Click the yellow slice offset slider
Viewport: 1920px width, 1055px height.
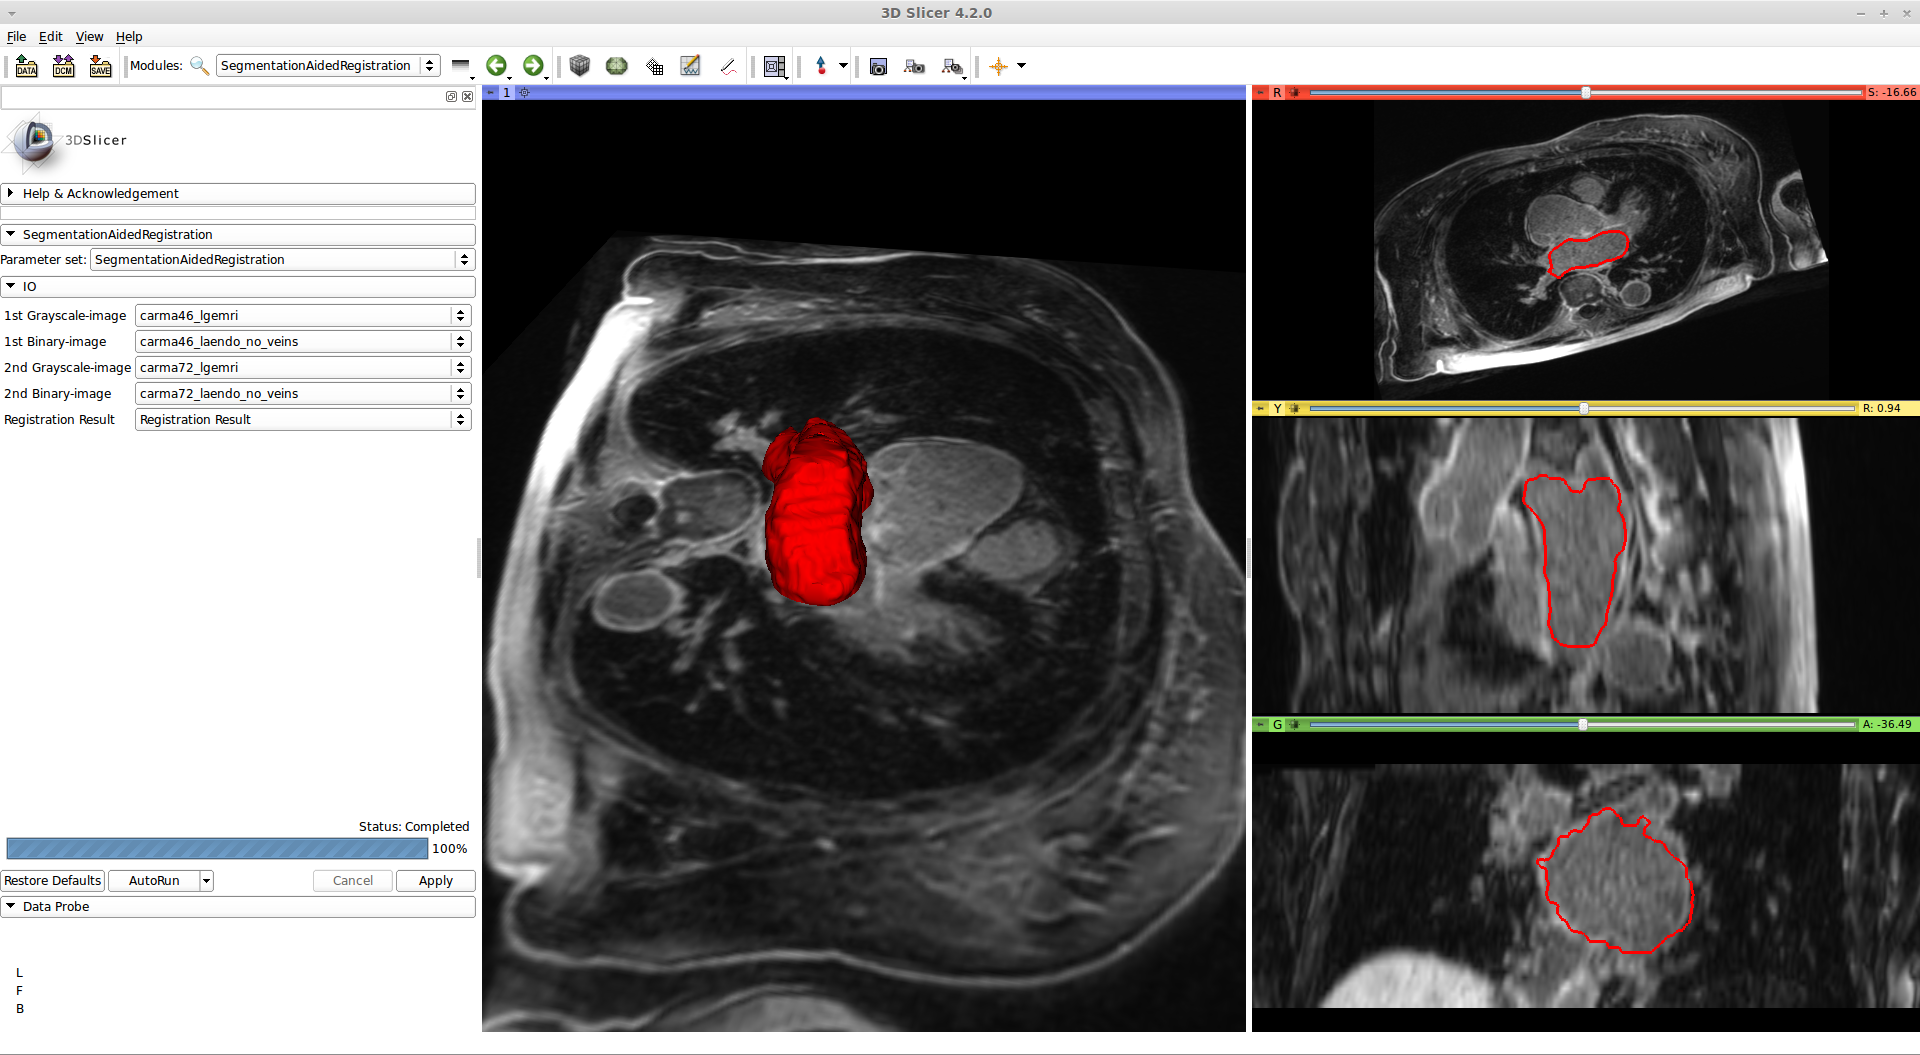coord(1583,408)
